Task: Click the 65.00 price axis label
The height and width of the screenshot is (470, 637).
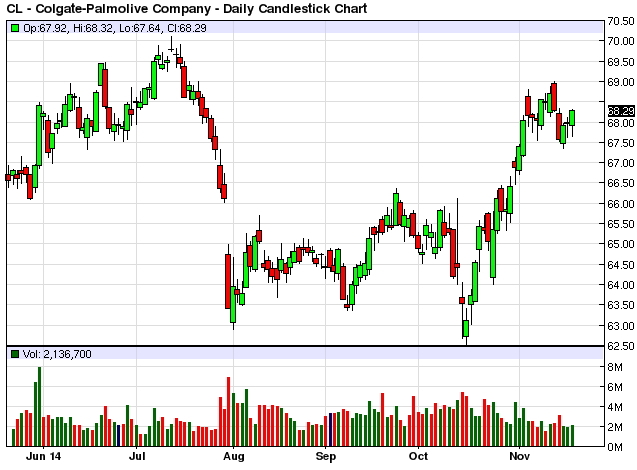Action: click(x=620, y=244)
